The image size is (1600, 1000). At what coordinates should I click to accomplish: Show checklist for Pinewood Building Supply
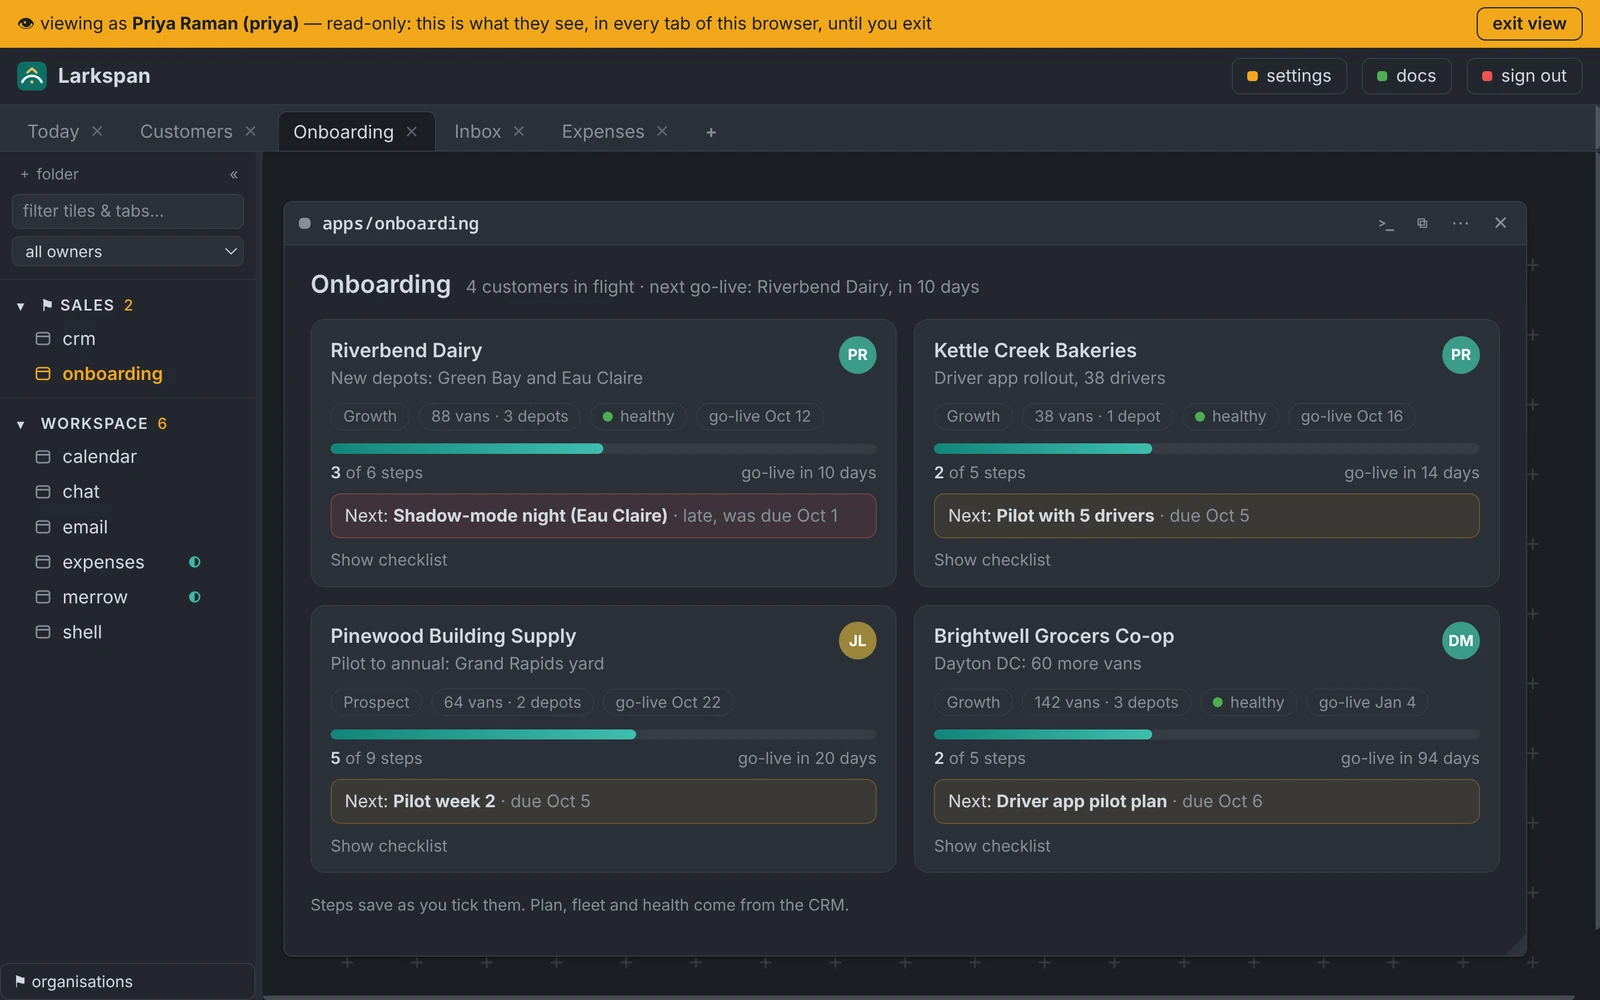(389, 846)
